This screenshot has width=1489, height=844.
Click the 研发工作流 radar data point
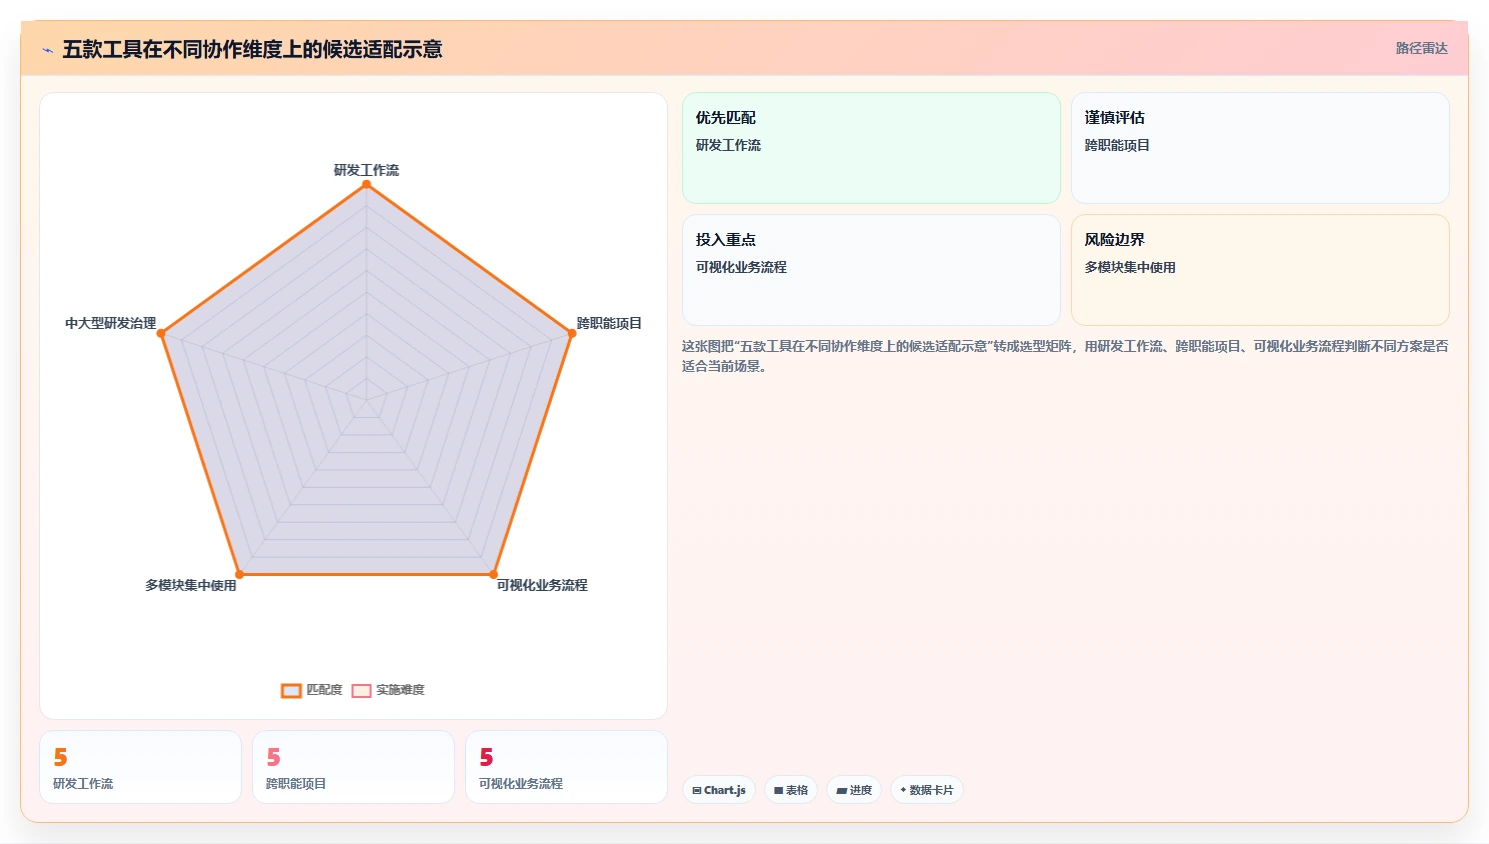pyautogui.click(x=367, y=184)
